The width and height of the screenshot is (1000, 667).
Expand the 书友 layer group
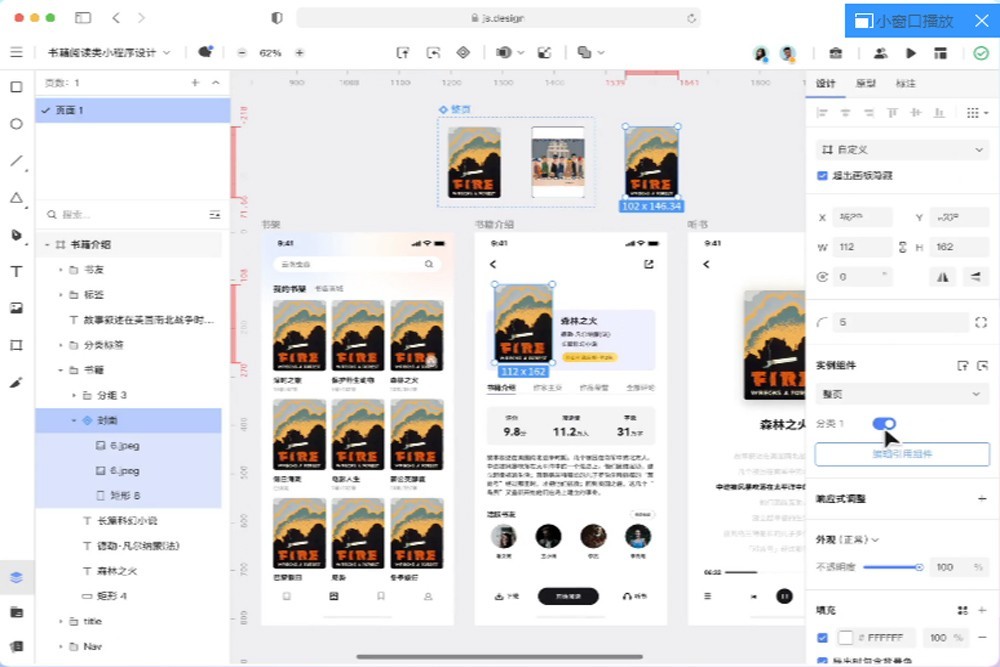[61, 270]
